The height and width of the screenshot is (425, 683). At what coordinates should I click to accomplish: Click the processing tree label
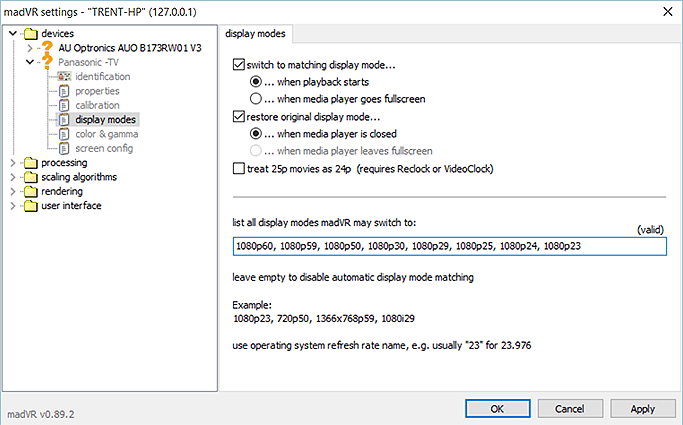pos(64,163)
